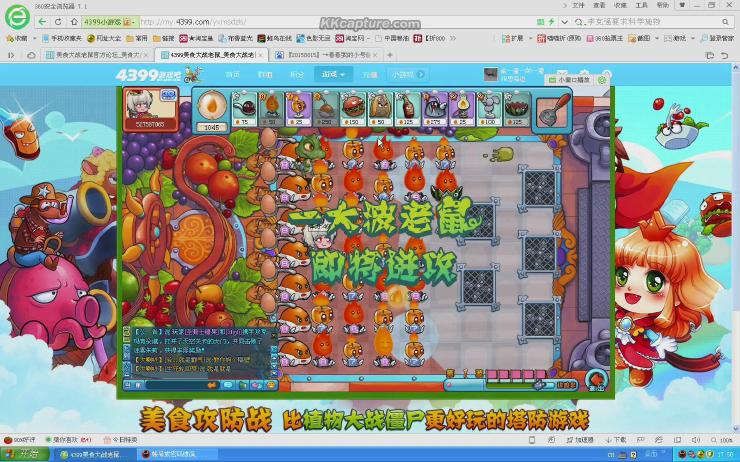Viewport: 740px width, 462px height.
Task: Switch to the 美食大战老鼠官方论坛 tab
Action: tap(97, 55)
